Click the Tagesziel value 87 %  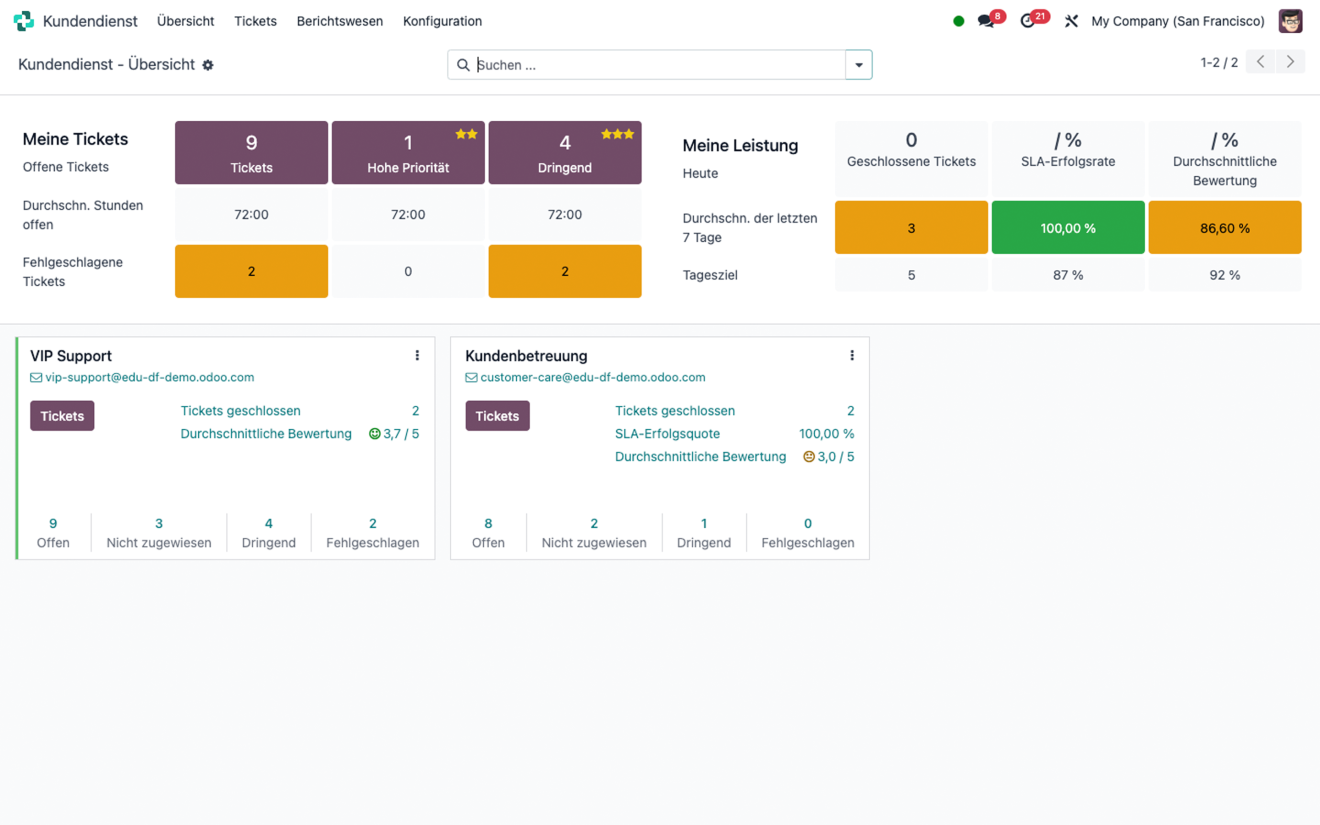coord(1068,275)
